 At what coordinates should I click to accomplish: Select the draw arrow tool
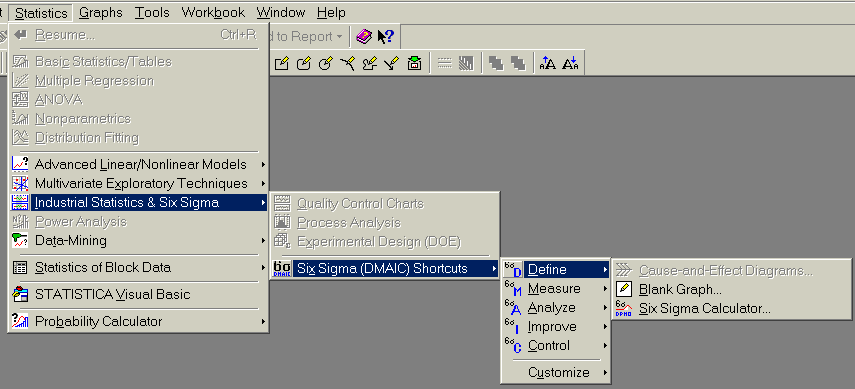tap(392, 64)
